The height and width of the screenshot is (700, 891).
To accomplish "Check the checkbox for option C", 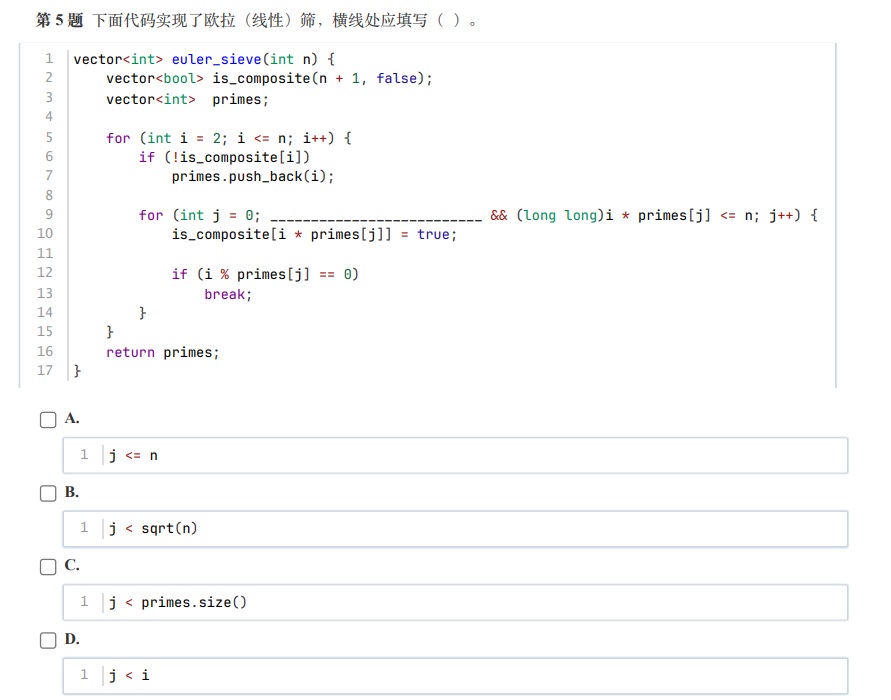I will pos(48,566).
